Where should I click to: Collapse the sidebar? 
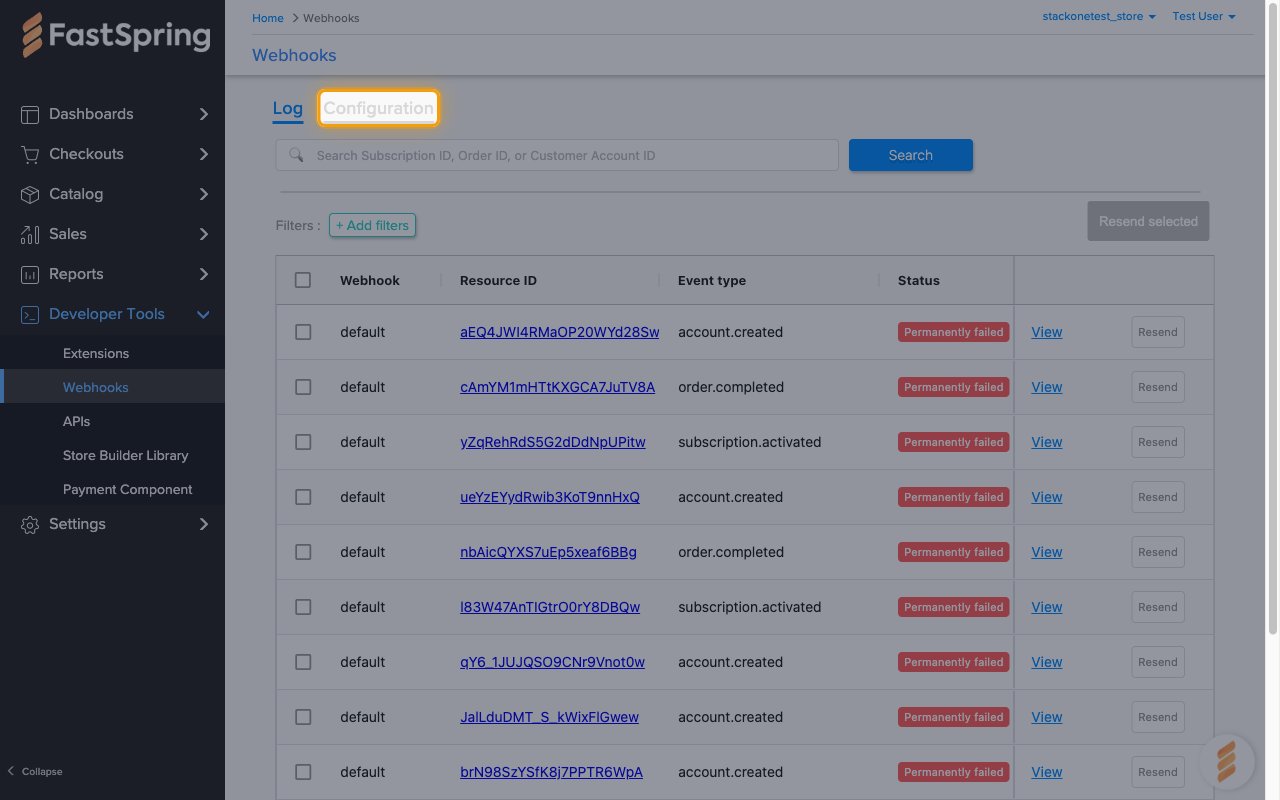click(35, 771)
